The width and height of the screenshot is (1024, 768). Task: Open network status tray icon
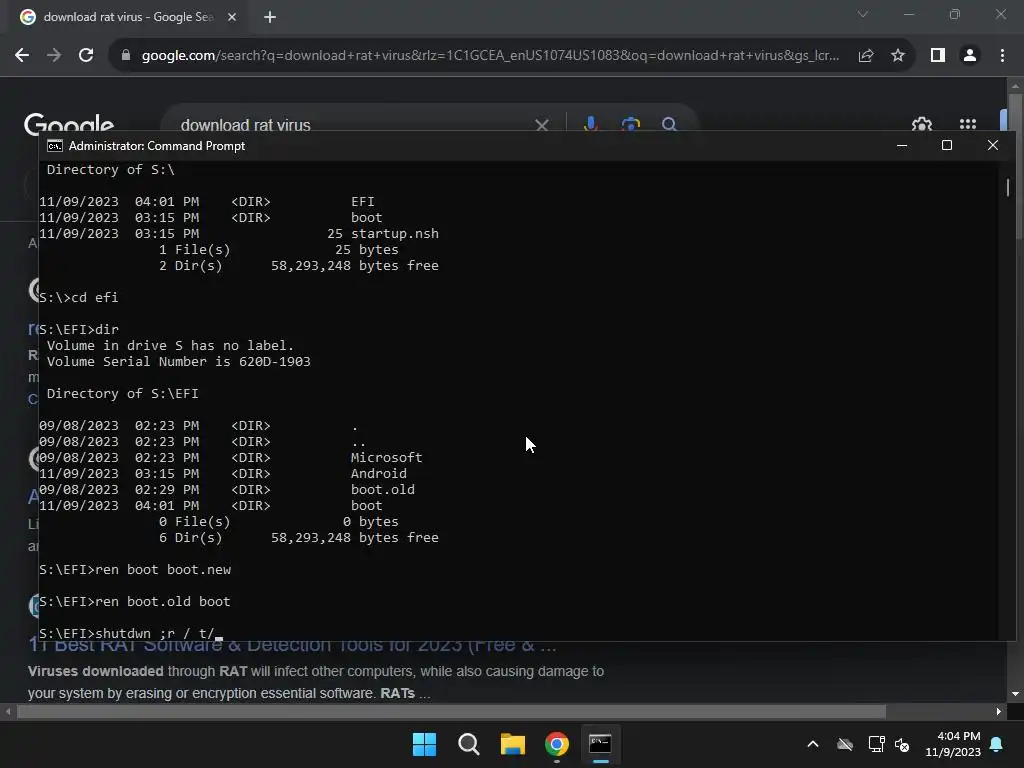(x=876, y=744)
